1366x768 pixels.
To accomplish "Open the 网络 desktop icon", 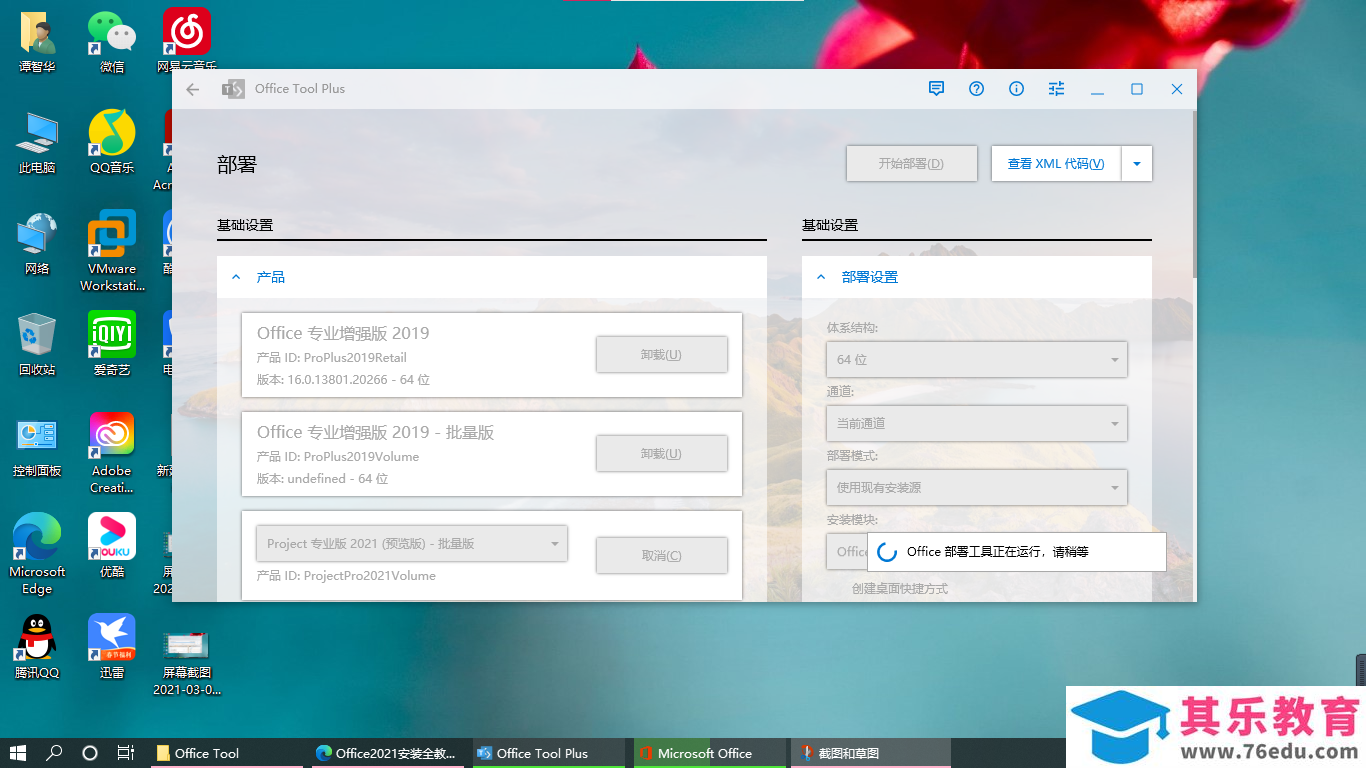I will pyautogui.click(x=37, y=243).
